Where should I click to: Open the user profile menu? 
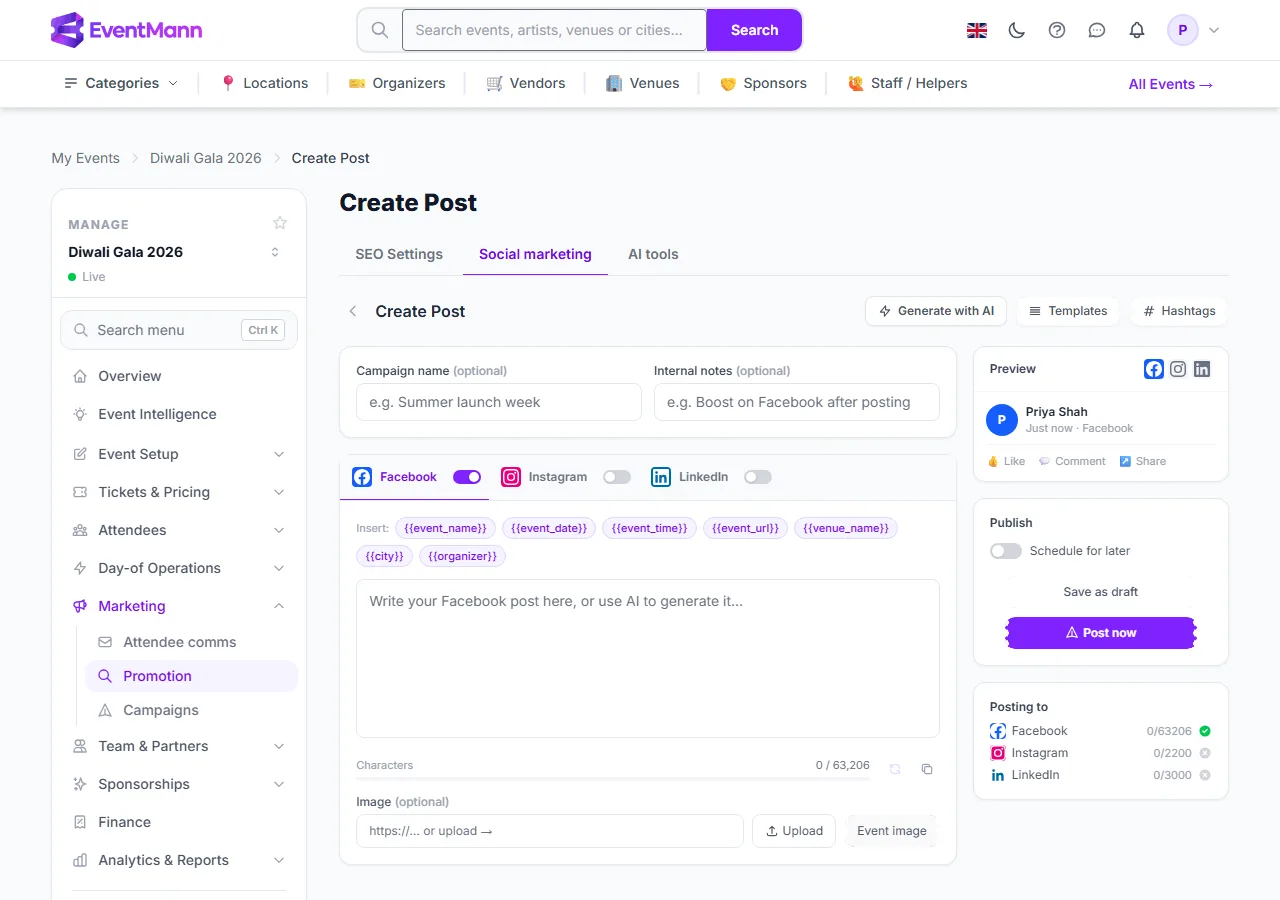coord(1194,30)
